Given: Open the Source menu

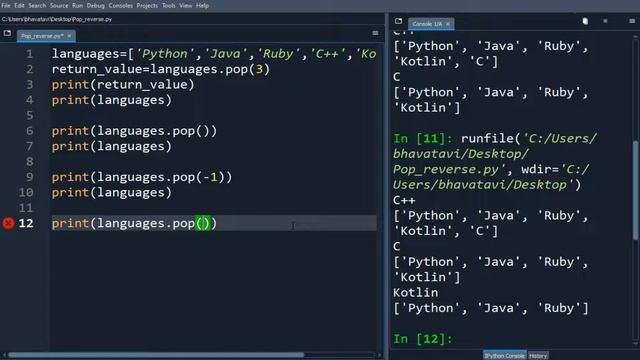Looking at the screenshot, I should tap(59, 6).
